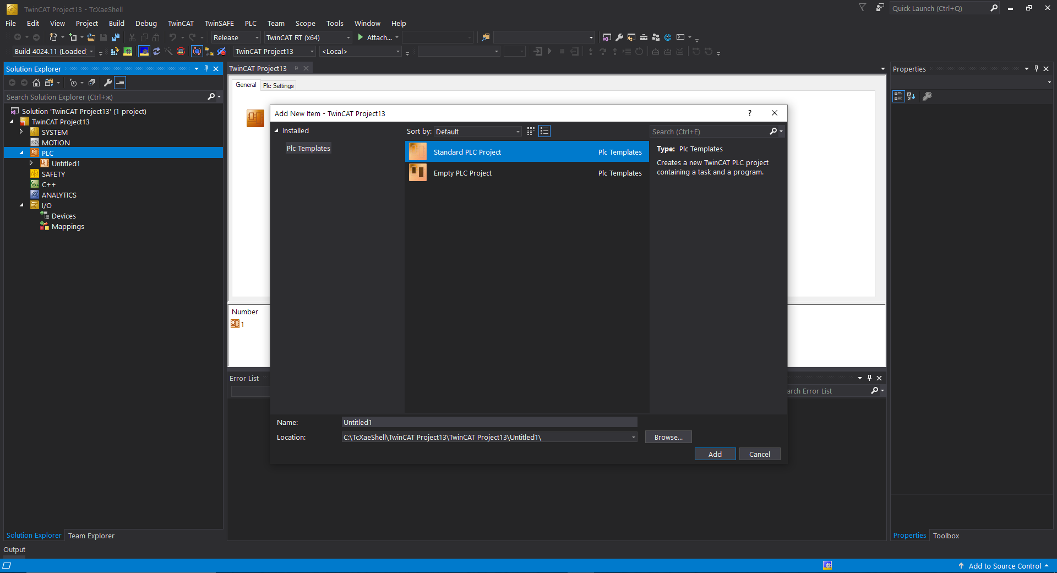Click the Alphabetical sort icon in Properties panel
1057x573 pixels.
(911, 96)
